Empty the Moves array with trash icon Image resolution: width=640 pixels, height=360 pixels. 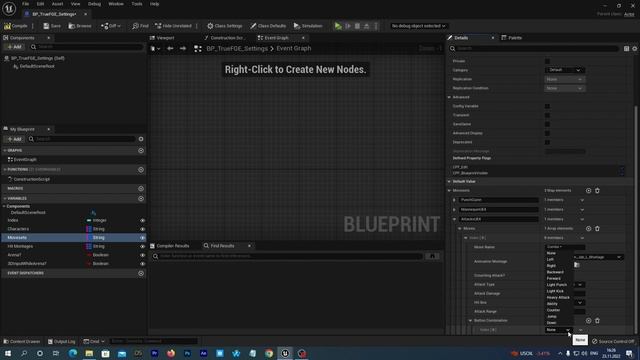(x=597, y=229)
